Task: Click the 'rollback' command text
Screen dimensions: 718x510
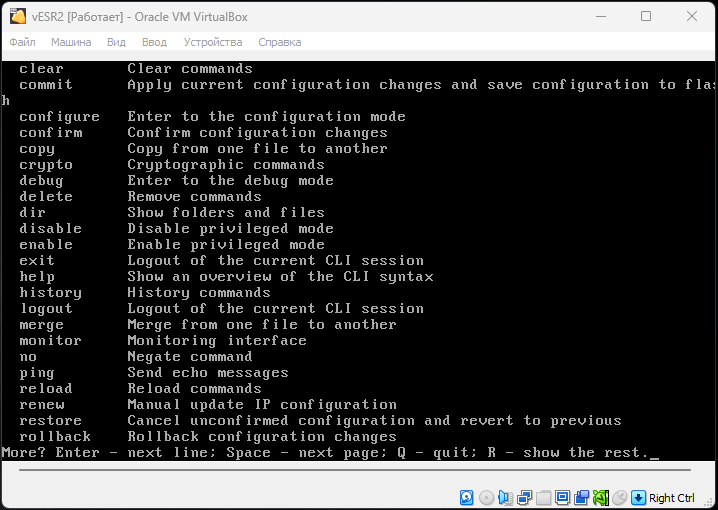Action: [55, 437]
